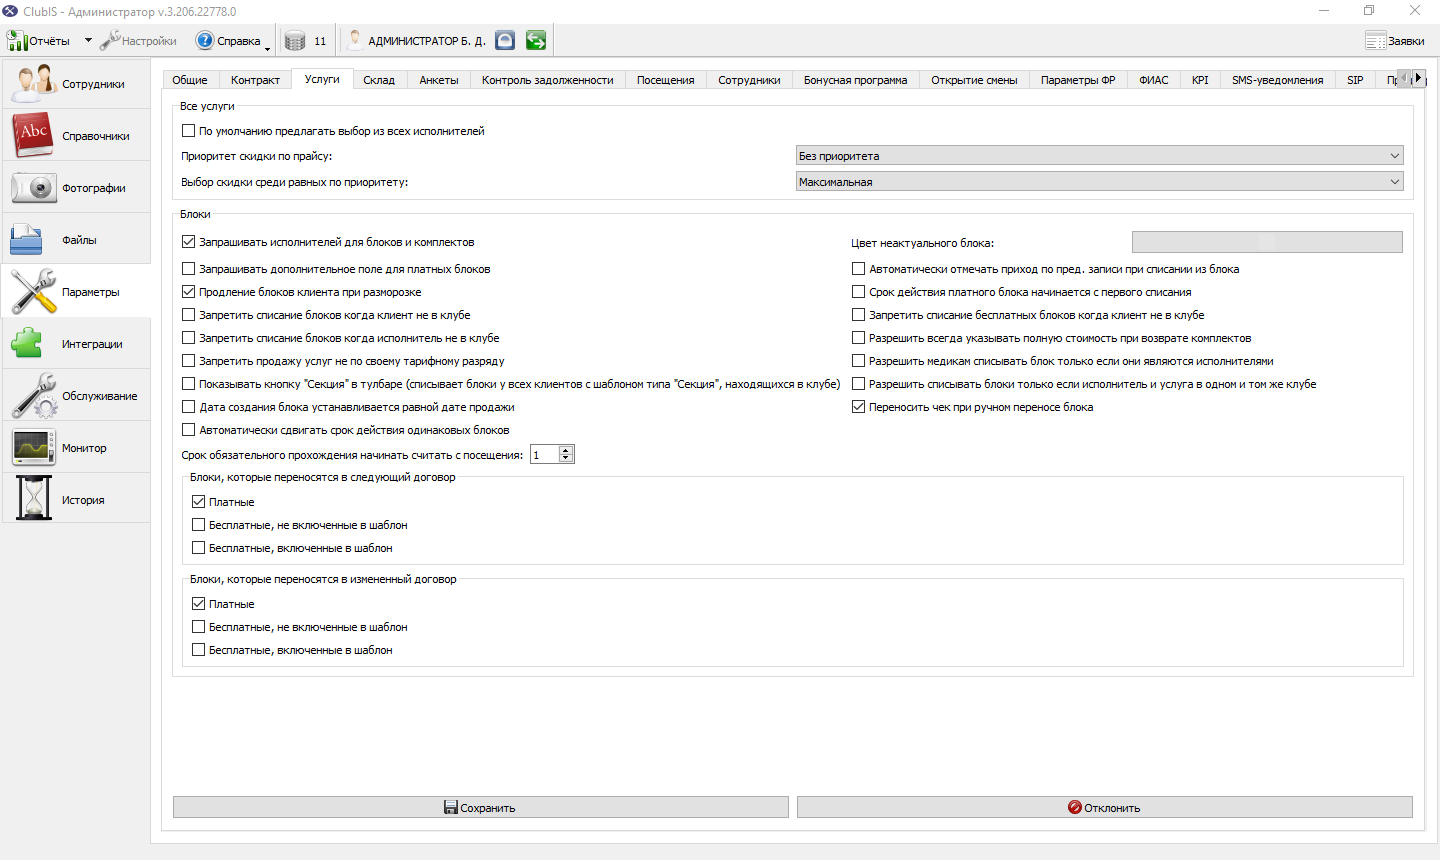Uncheck 'Переносить чек при ручном переносе блока'
The image size is (1440, 860).
[858, 407]
